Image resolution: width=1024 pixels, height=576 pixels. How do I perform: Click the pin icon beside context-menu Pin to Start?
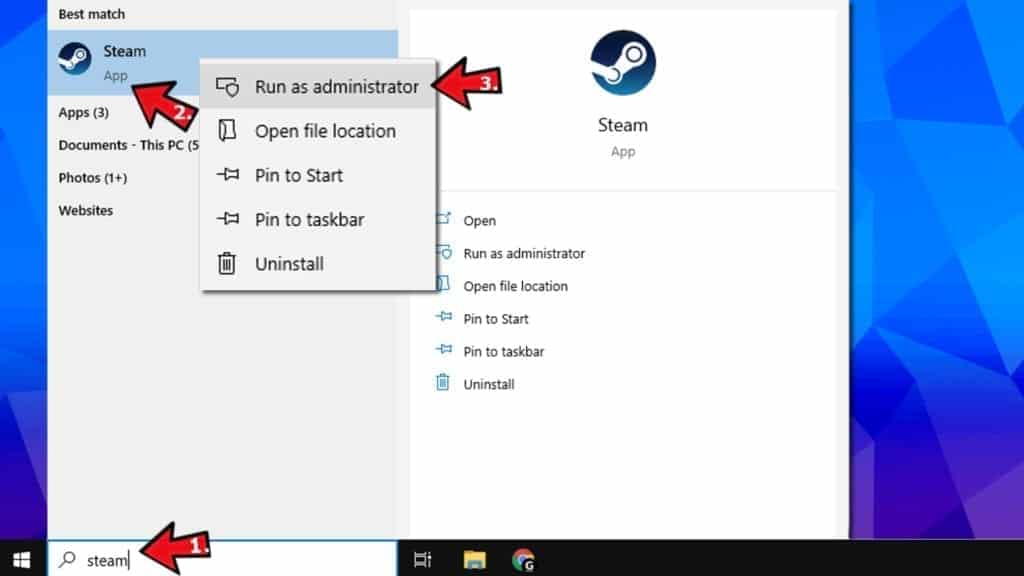[228, 174]
